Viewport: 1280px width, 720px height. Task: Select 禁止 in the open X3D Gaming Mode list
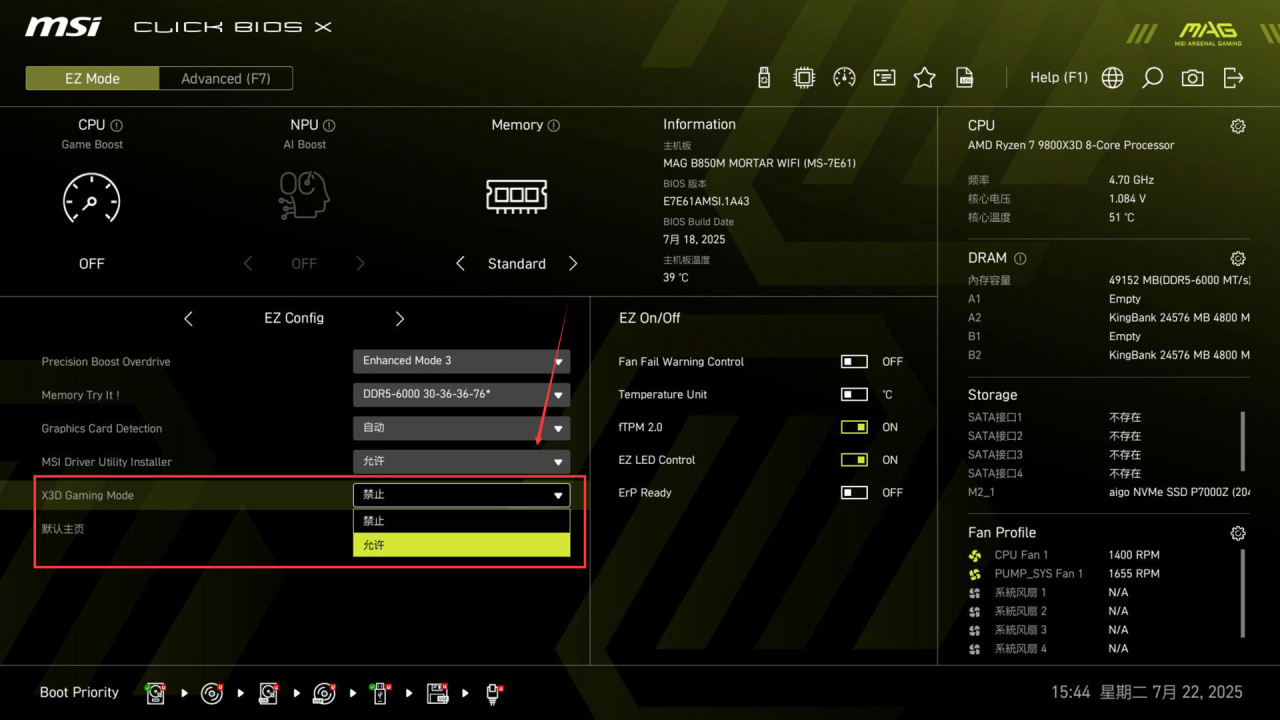(461, 521)
